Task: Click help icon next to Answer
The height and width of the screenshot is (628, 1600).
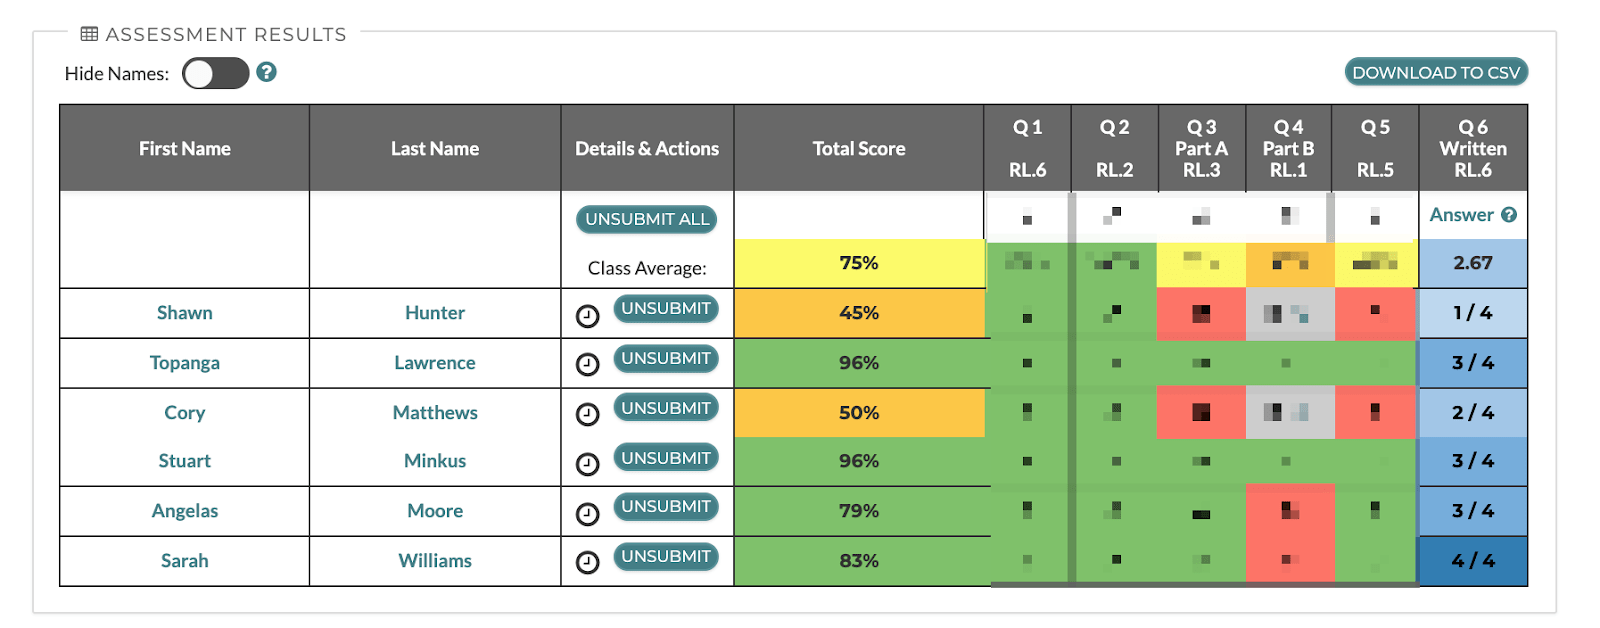Action: point(1509,215)
